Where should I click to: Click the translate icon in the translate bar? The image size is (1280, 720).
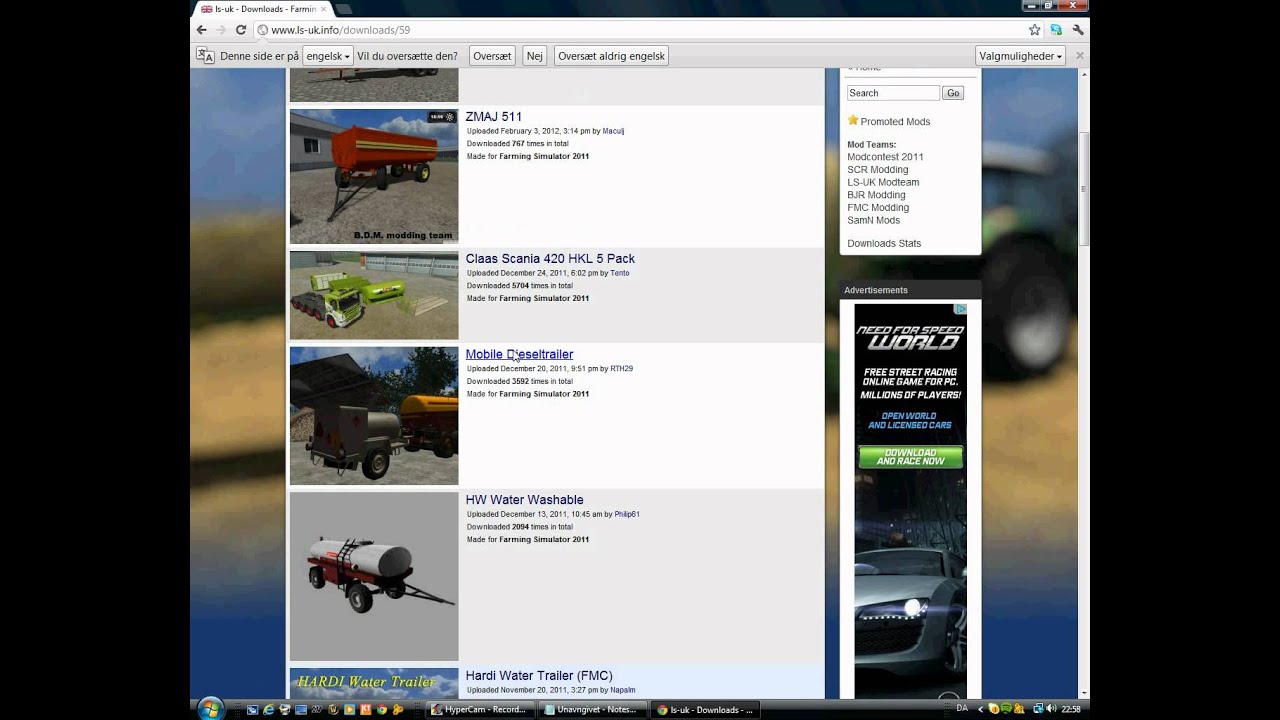205,56
